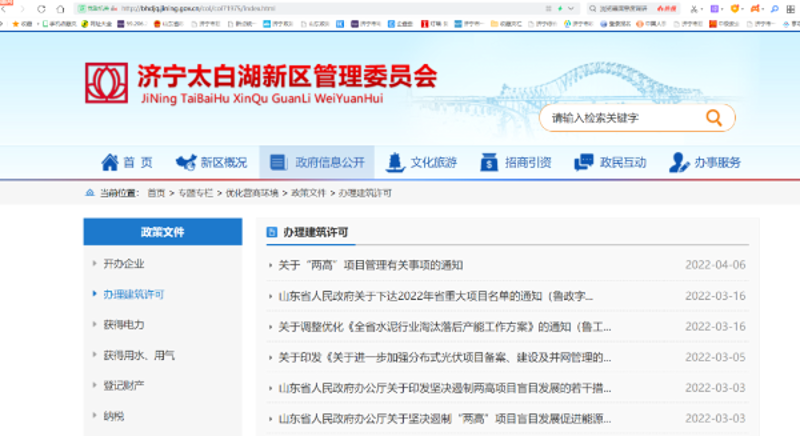Viewport: 800px width, 436px height.
Task: Click the green lightning speed-mode icon
Action: (x=560, y=8)
